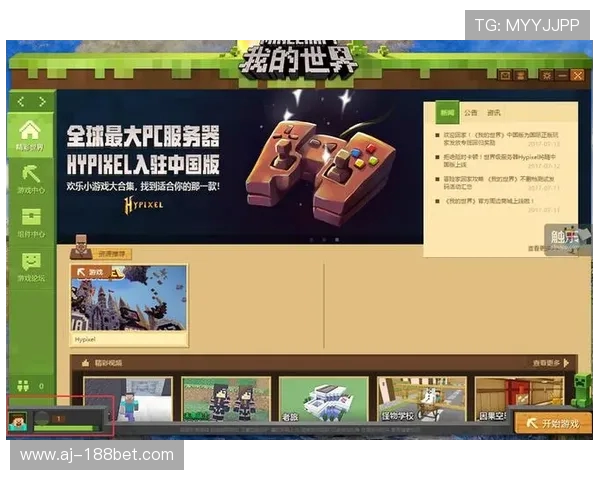The width and height of the screenshot is (600, 480).
Task: Open the fourth news item about 官方周边商城
Action: pyautogui.click(x=497, y=205)
